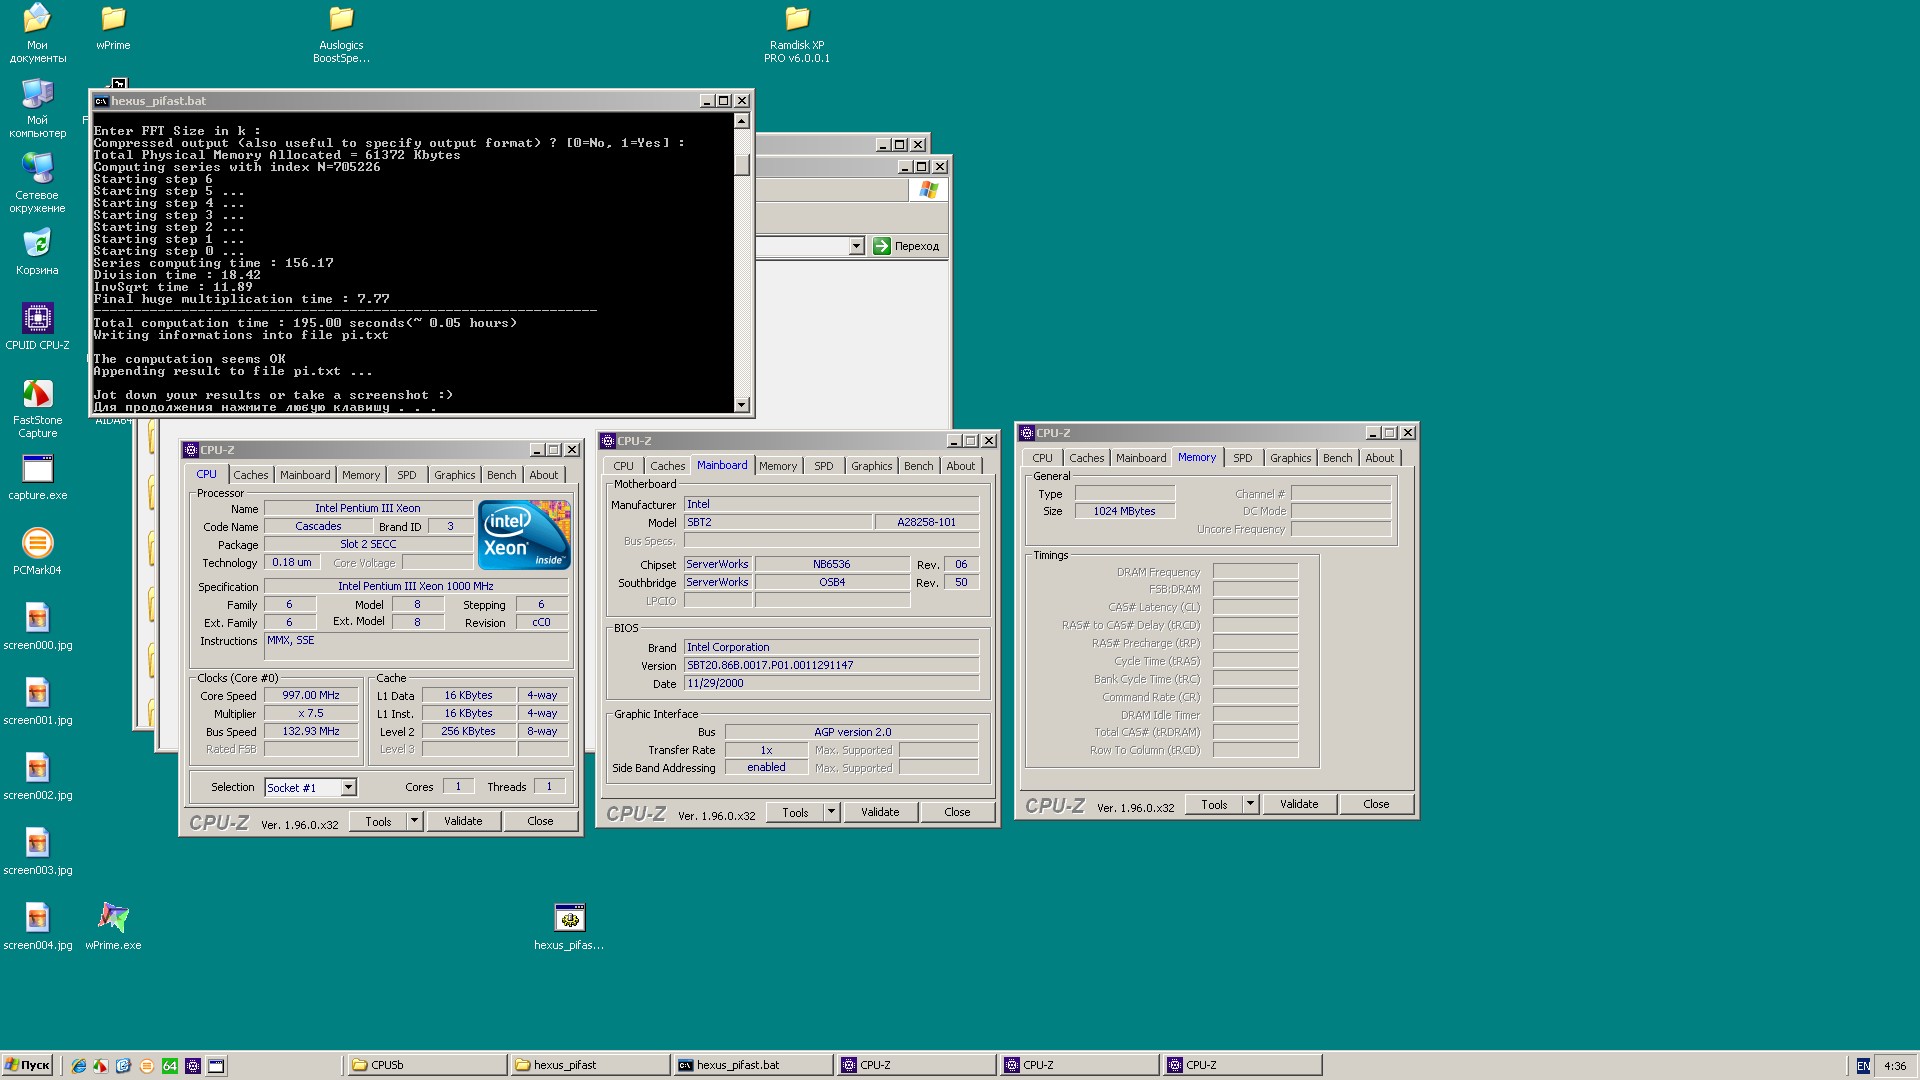Screen dimensions: 1920x1080
Task: Click the Windows flag logo in Explorer window
Action: 928,190
